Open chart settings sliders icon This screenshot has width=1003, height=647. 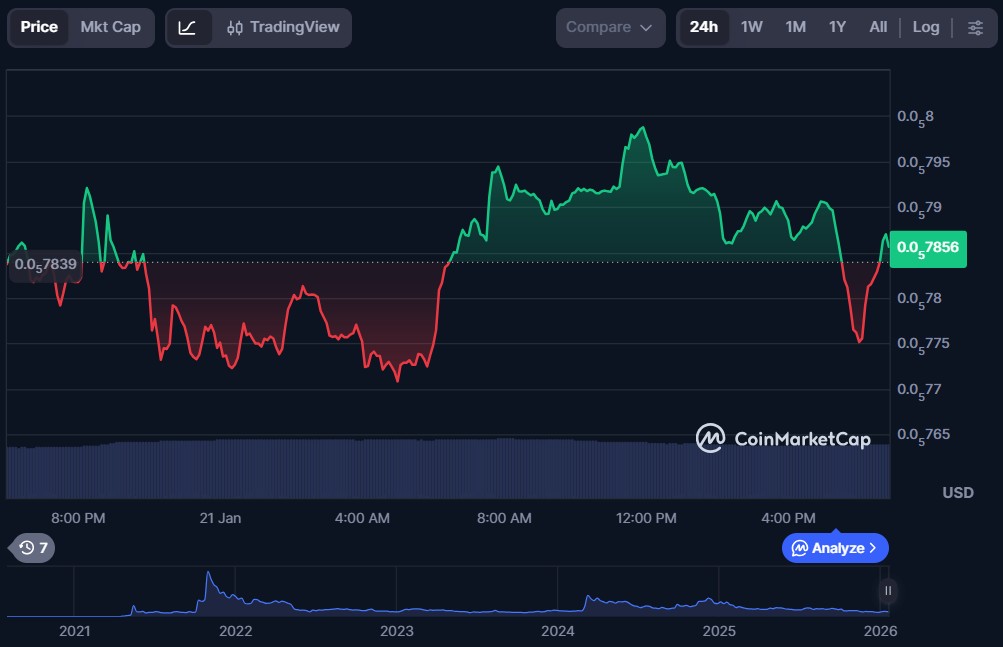tap(975, 27)
